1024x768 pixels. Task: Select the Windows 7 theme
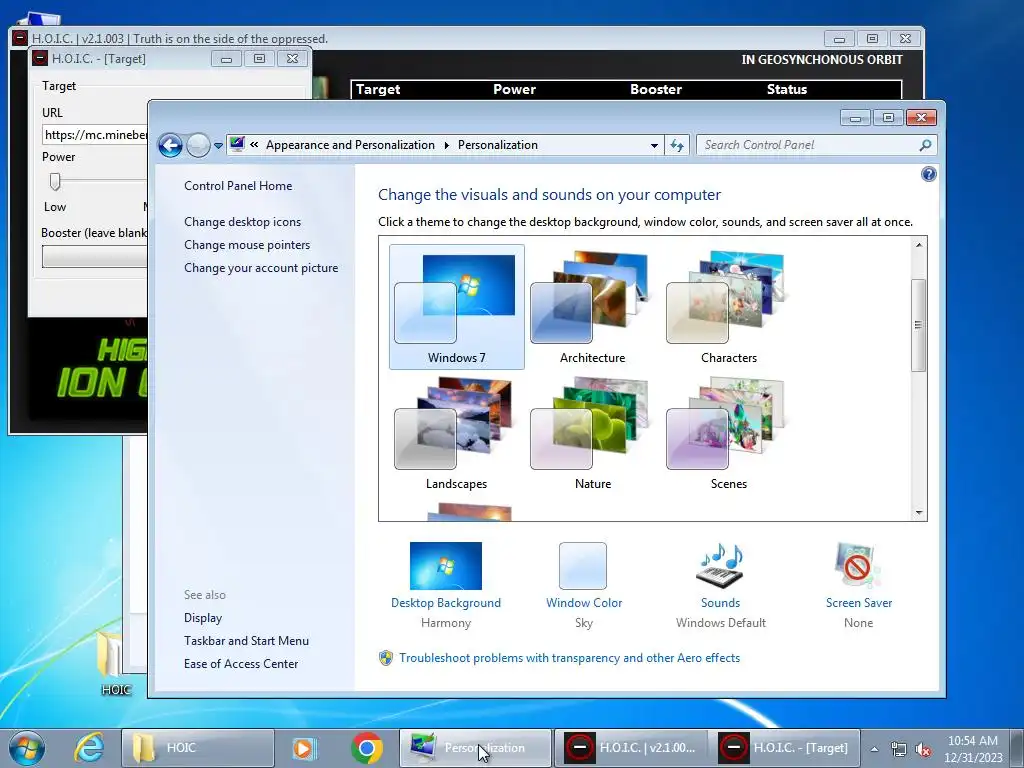(x=456, y=307)
